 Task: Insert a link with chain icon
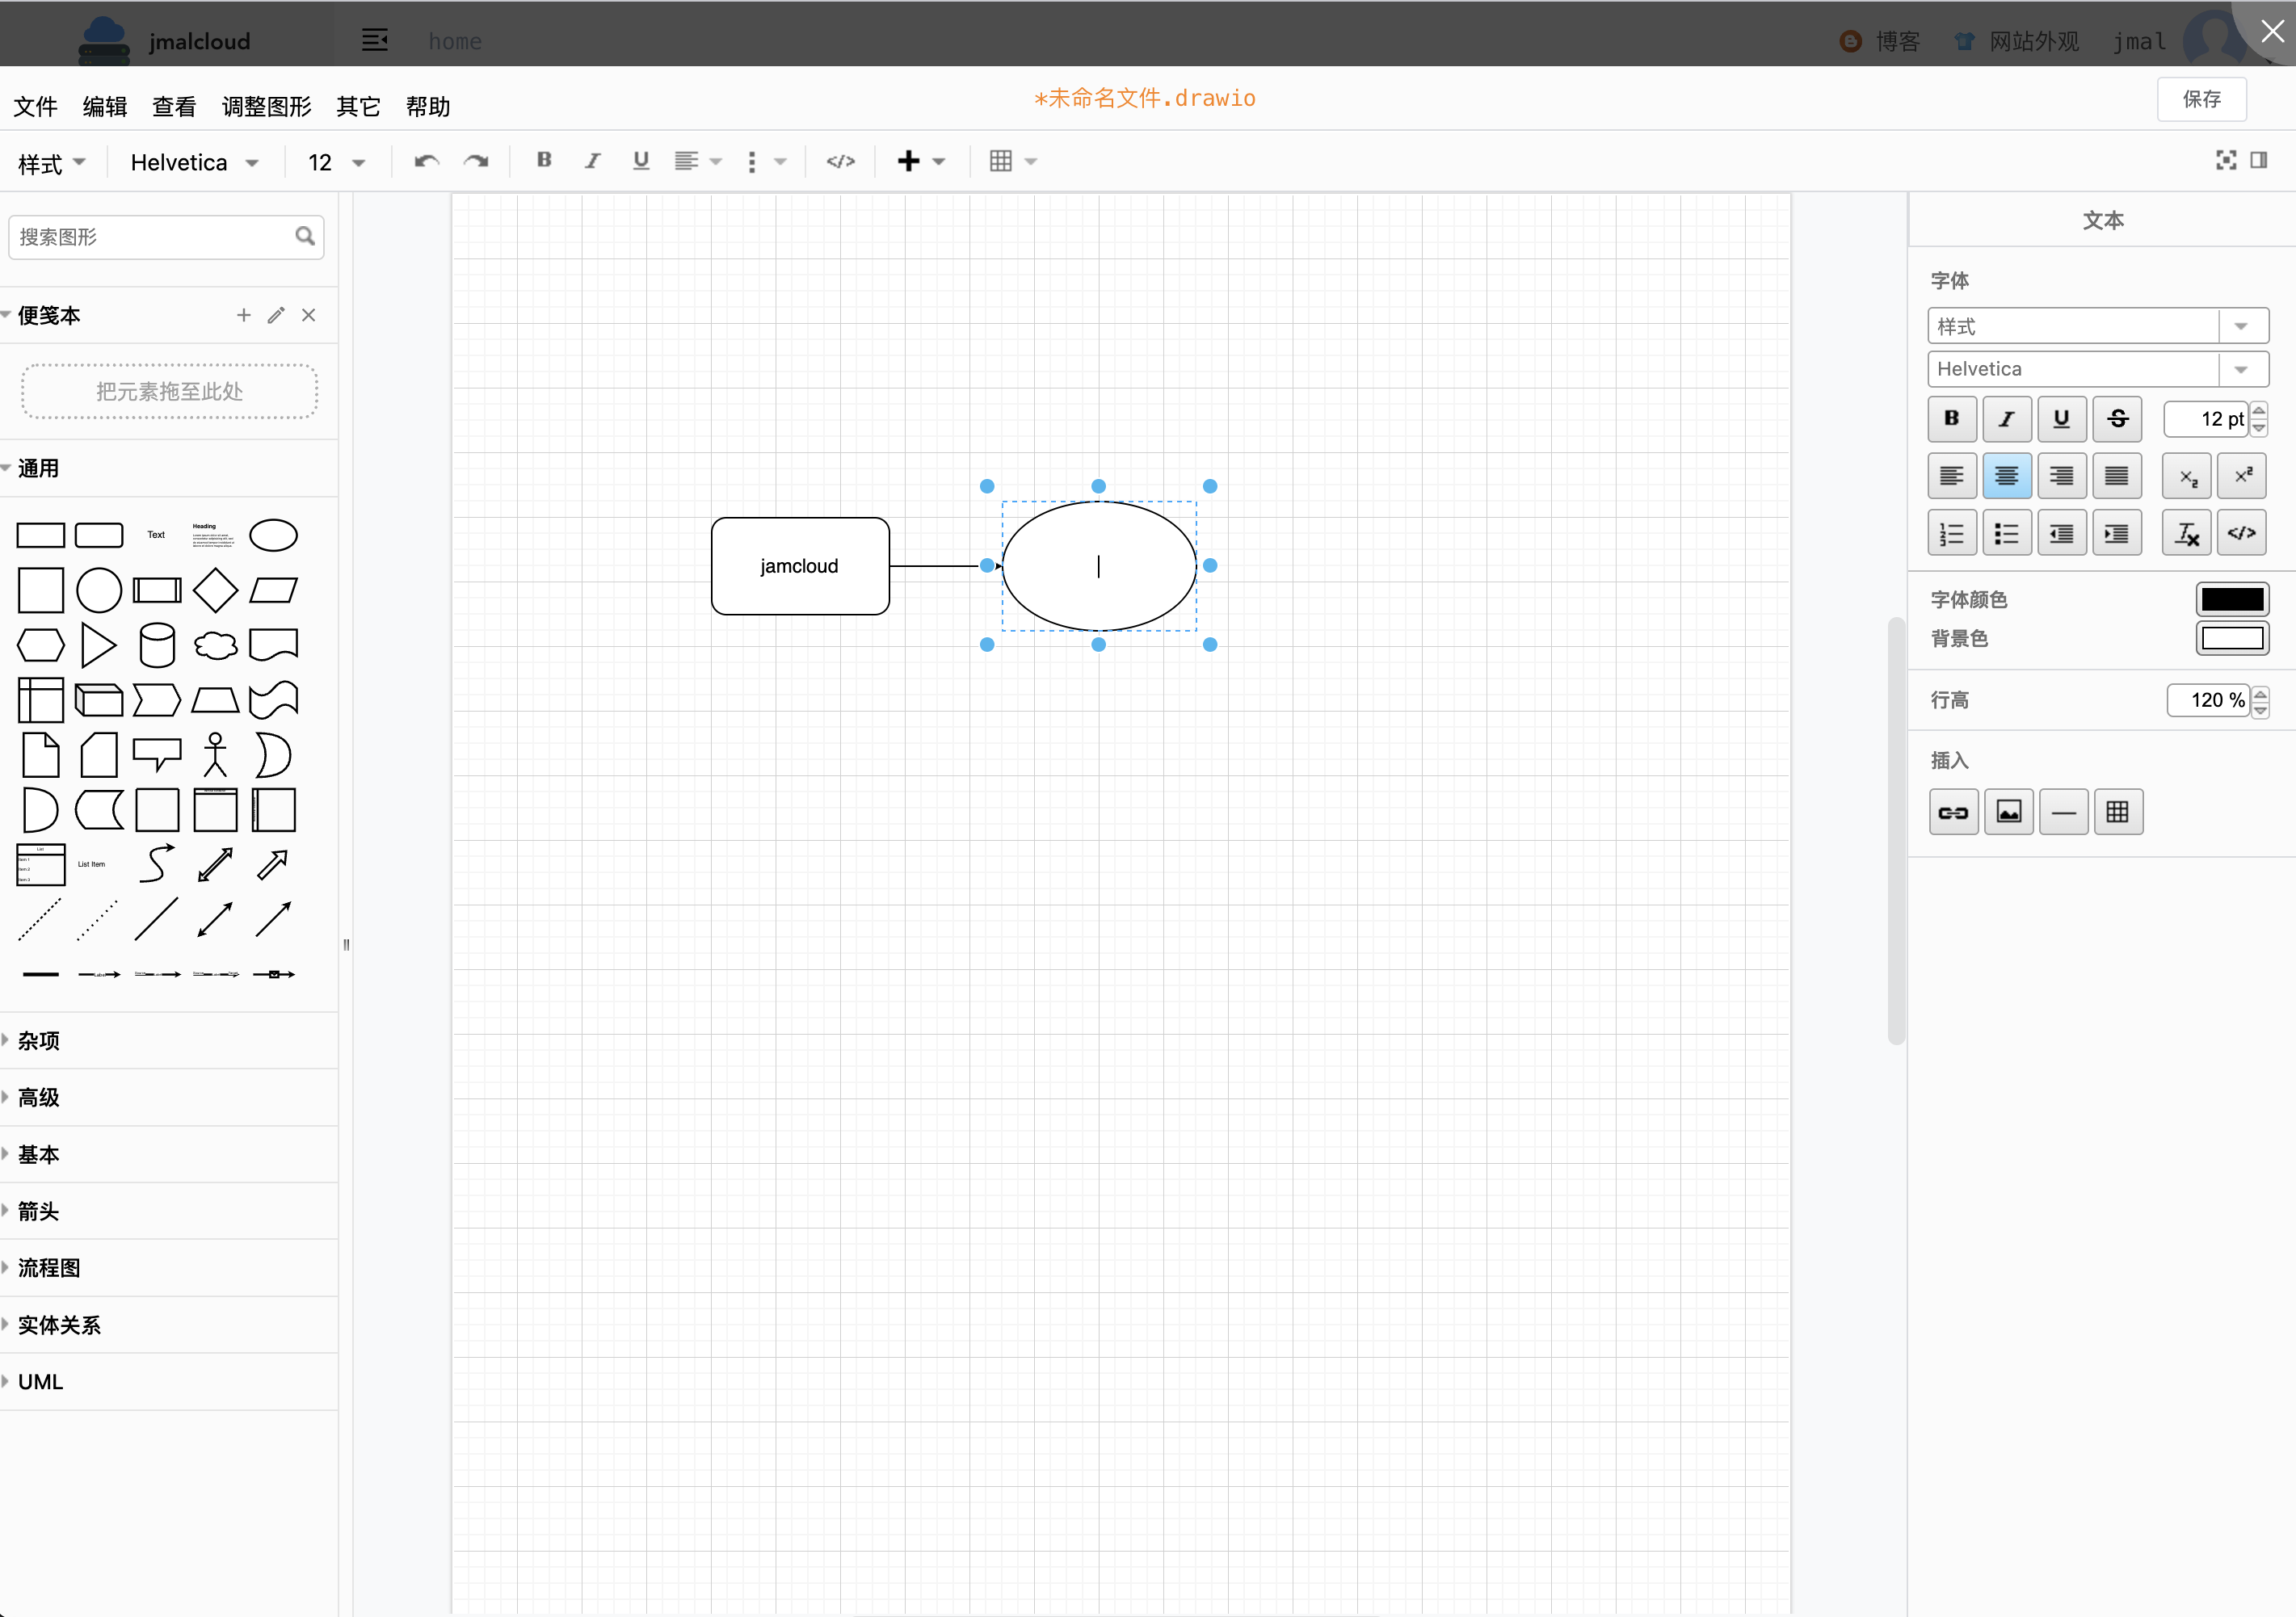coord(1952,812)
